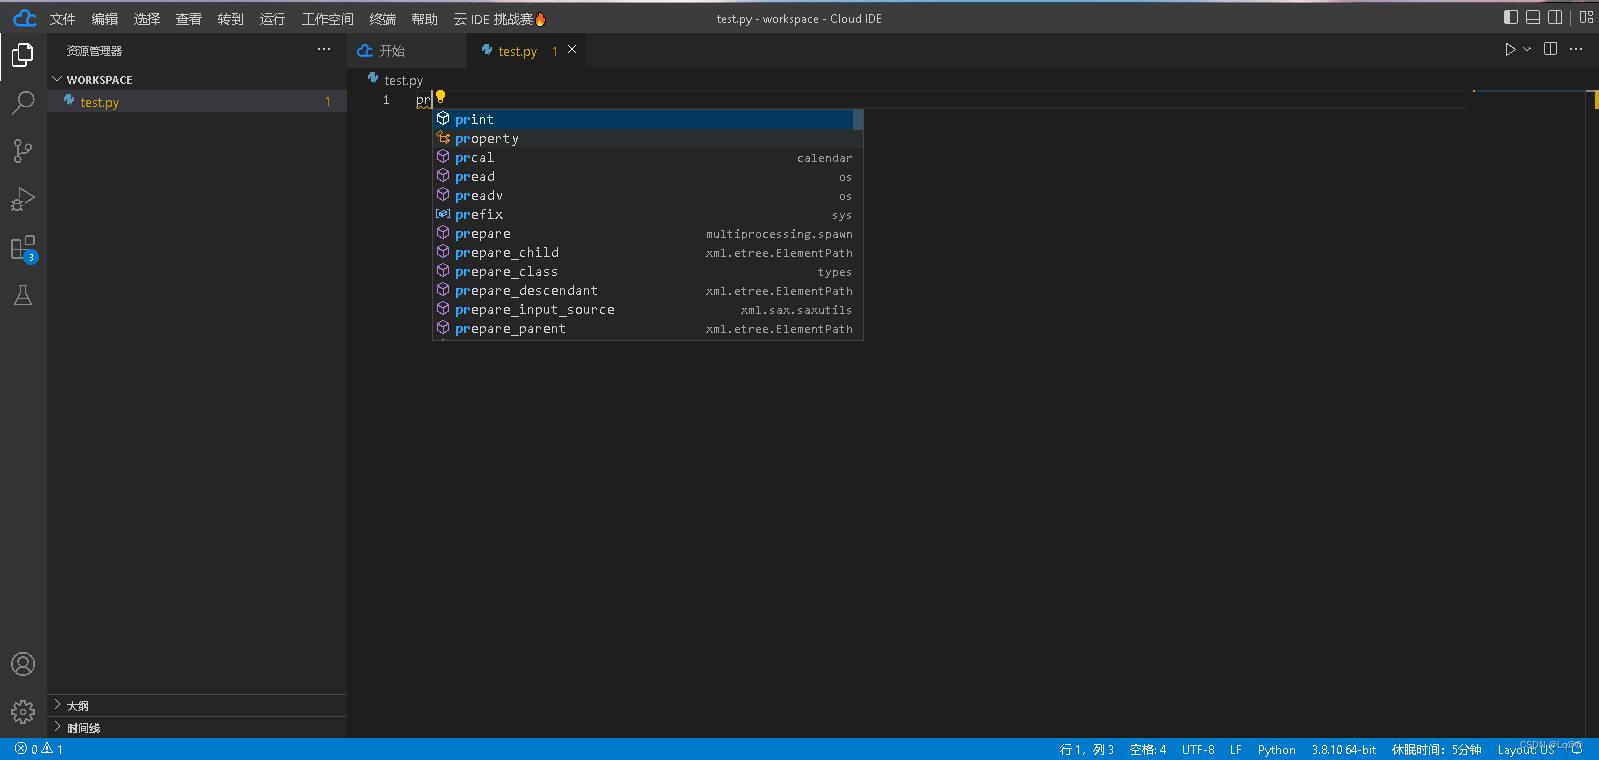Toggle the bottom panel layout icon
Image resolution: width=1599 pixels, height=760 pixels.
tap(1533, 17)
